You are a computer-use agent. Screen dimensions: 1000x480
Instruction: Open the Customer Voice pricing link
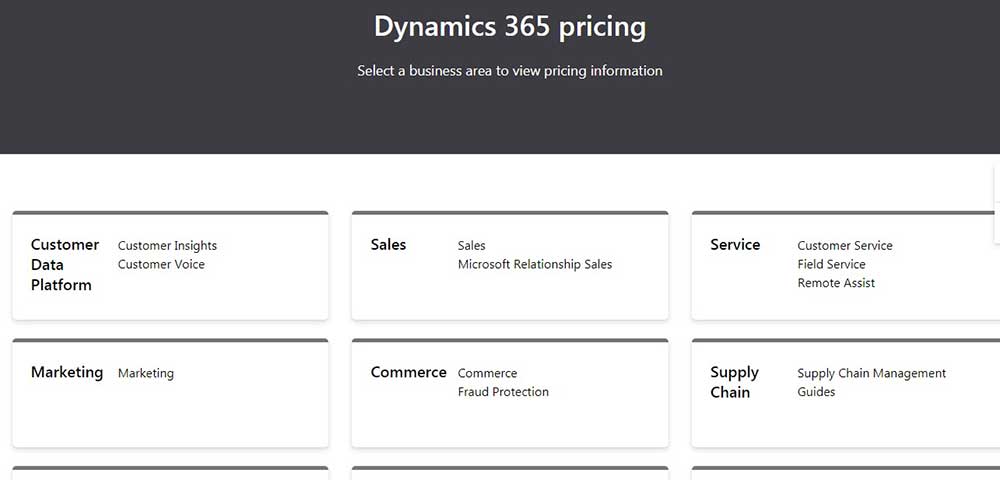161,264
